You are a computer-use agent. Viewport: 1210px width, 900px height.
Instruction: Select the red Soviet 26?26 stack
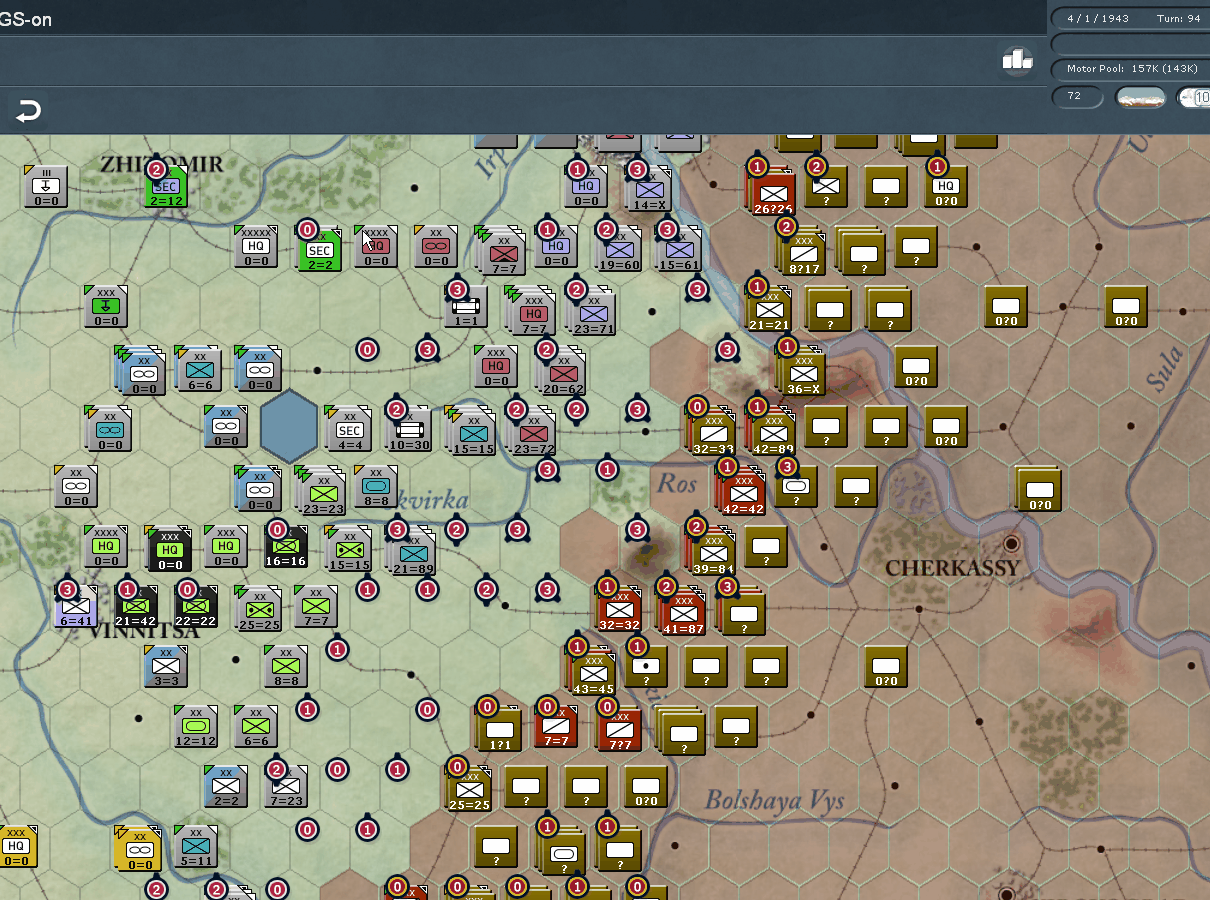[772, 192]
